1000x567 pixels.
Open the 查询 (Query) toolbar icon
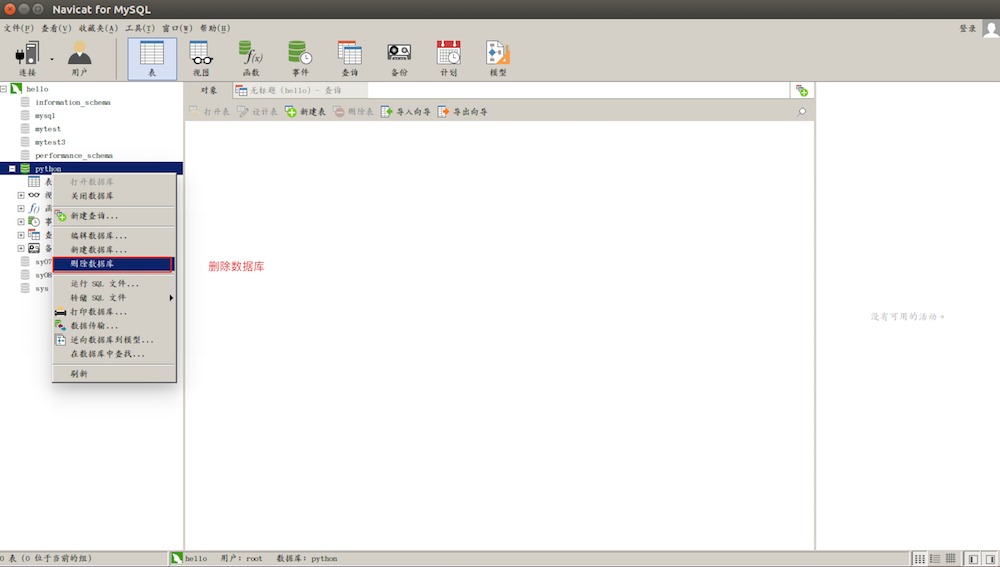tap(349, 58)
